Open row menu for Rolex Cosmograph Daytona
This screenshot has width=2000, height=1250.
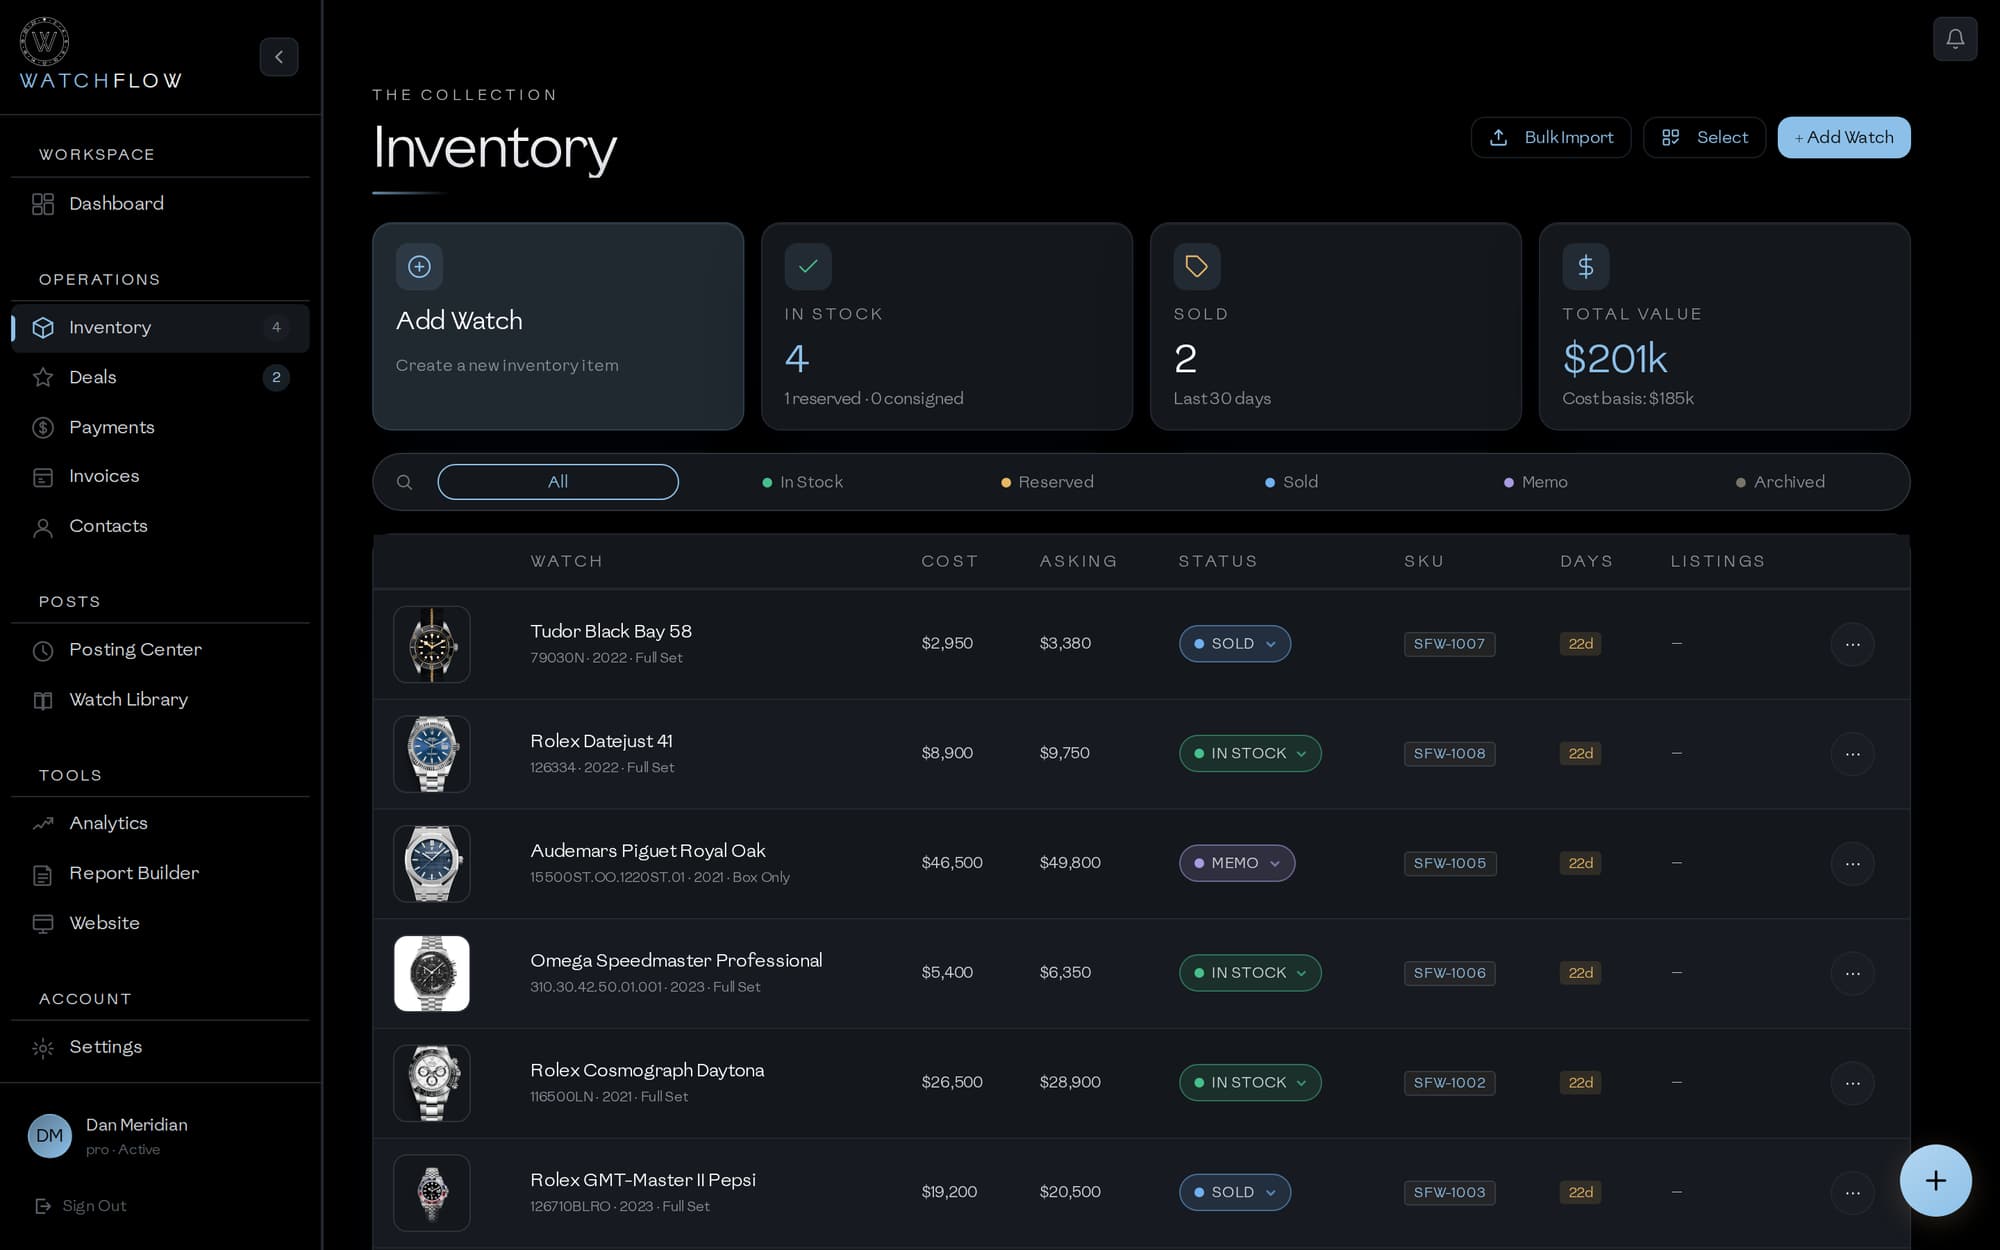1853,1083
